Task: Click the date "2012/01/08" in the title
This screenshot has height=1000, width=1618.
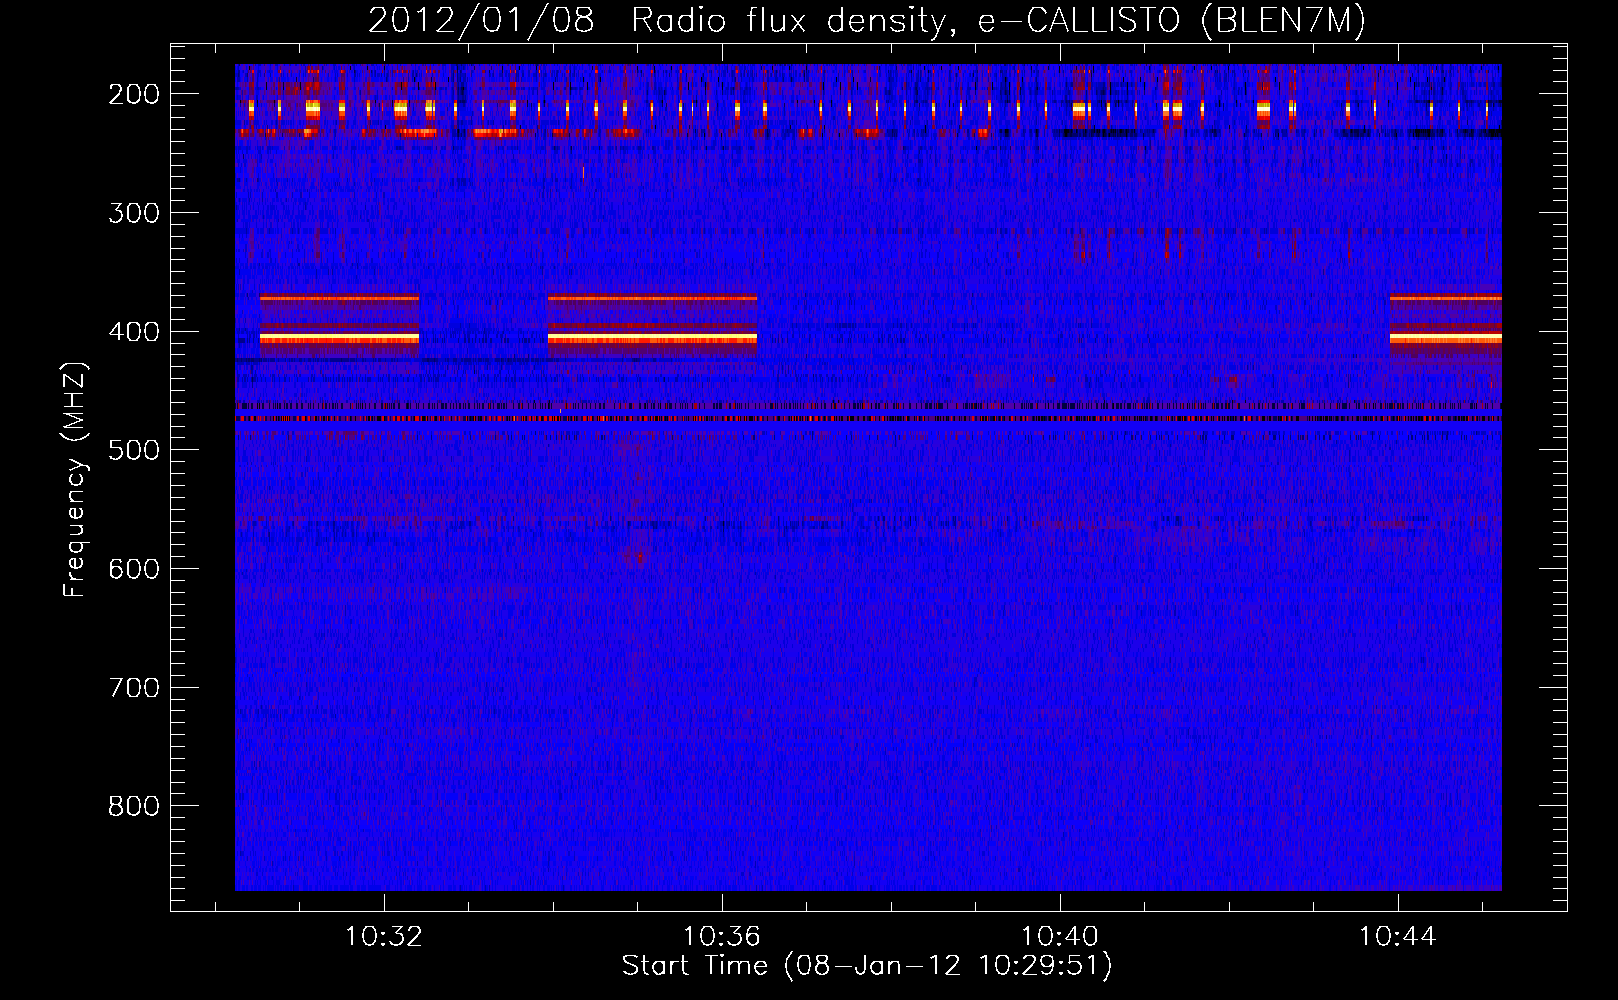Action: 481,20
